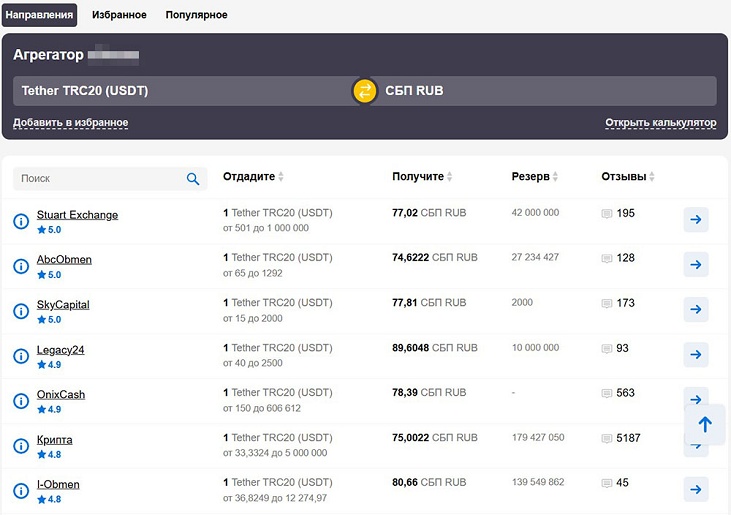
Task: Go to AbcObmen via arrow button
Action: [x=696, y=264]
